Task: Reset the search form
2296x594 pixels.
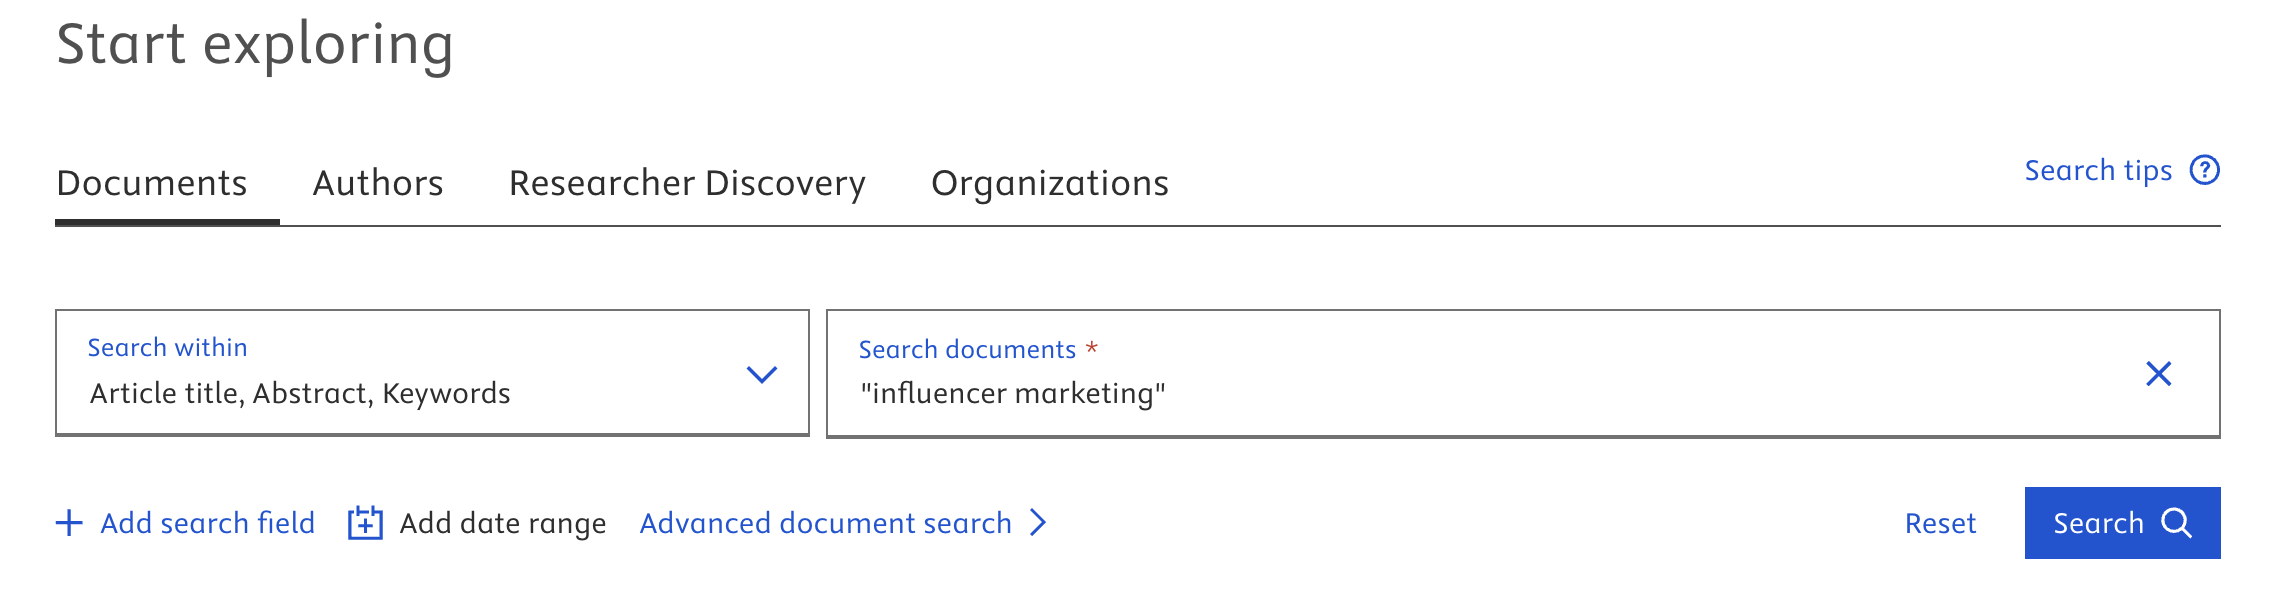Action: (x=1940, y=523)
